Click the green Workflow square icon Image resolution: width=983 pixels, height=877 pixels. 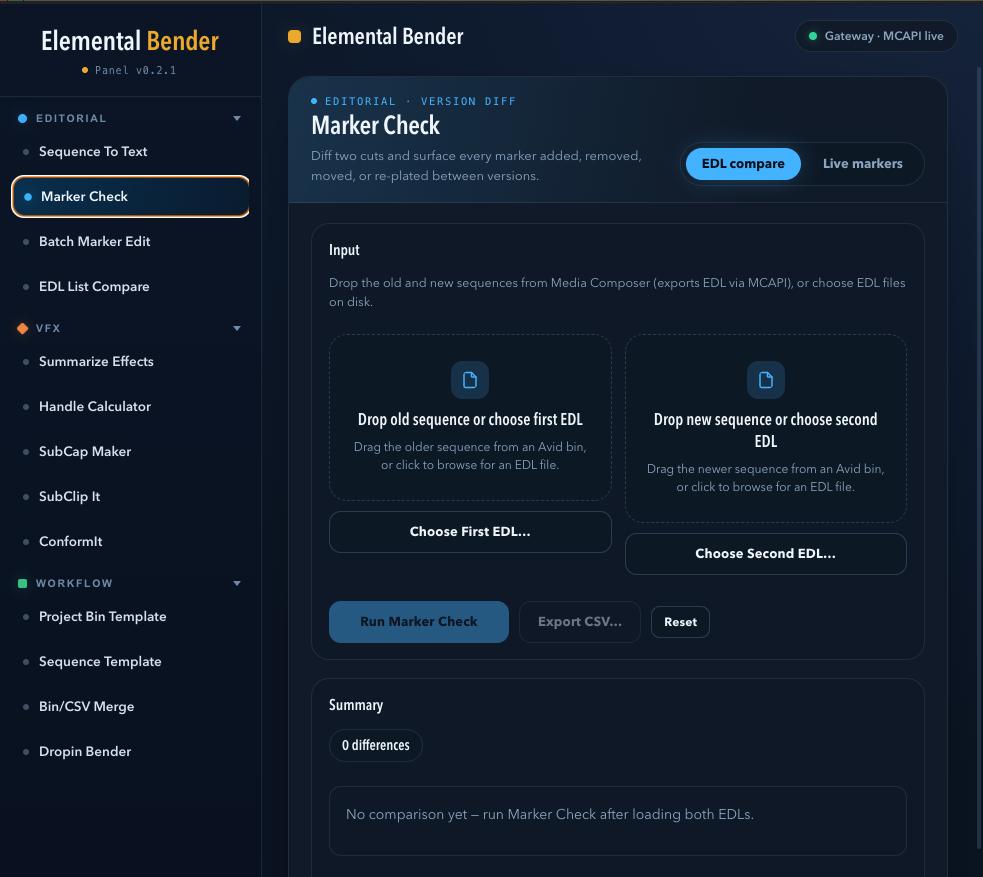pyautogui.click(x=23, y=584)
